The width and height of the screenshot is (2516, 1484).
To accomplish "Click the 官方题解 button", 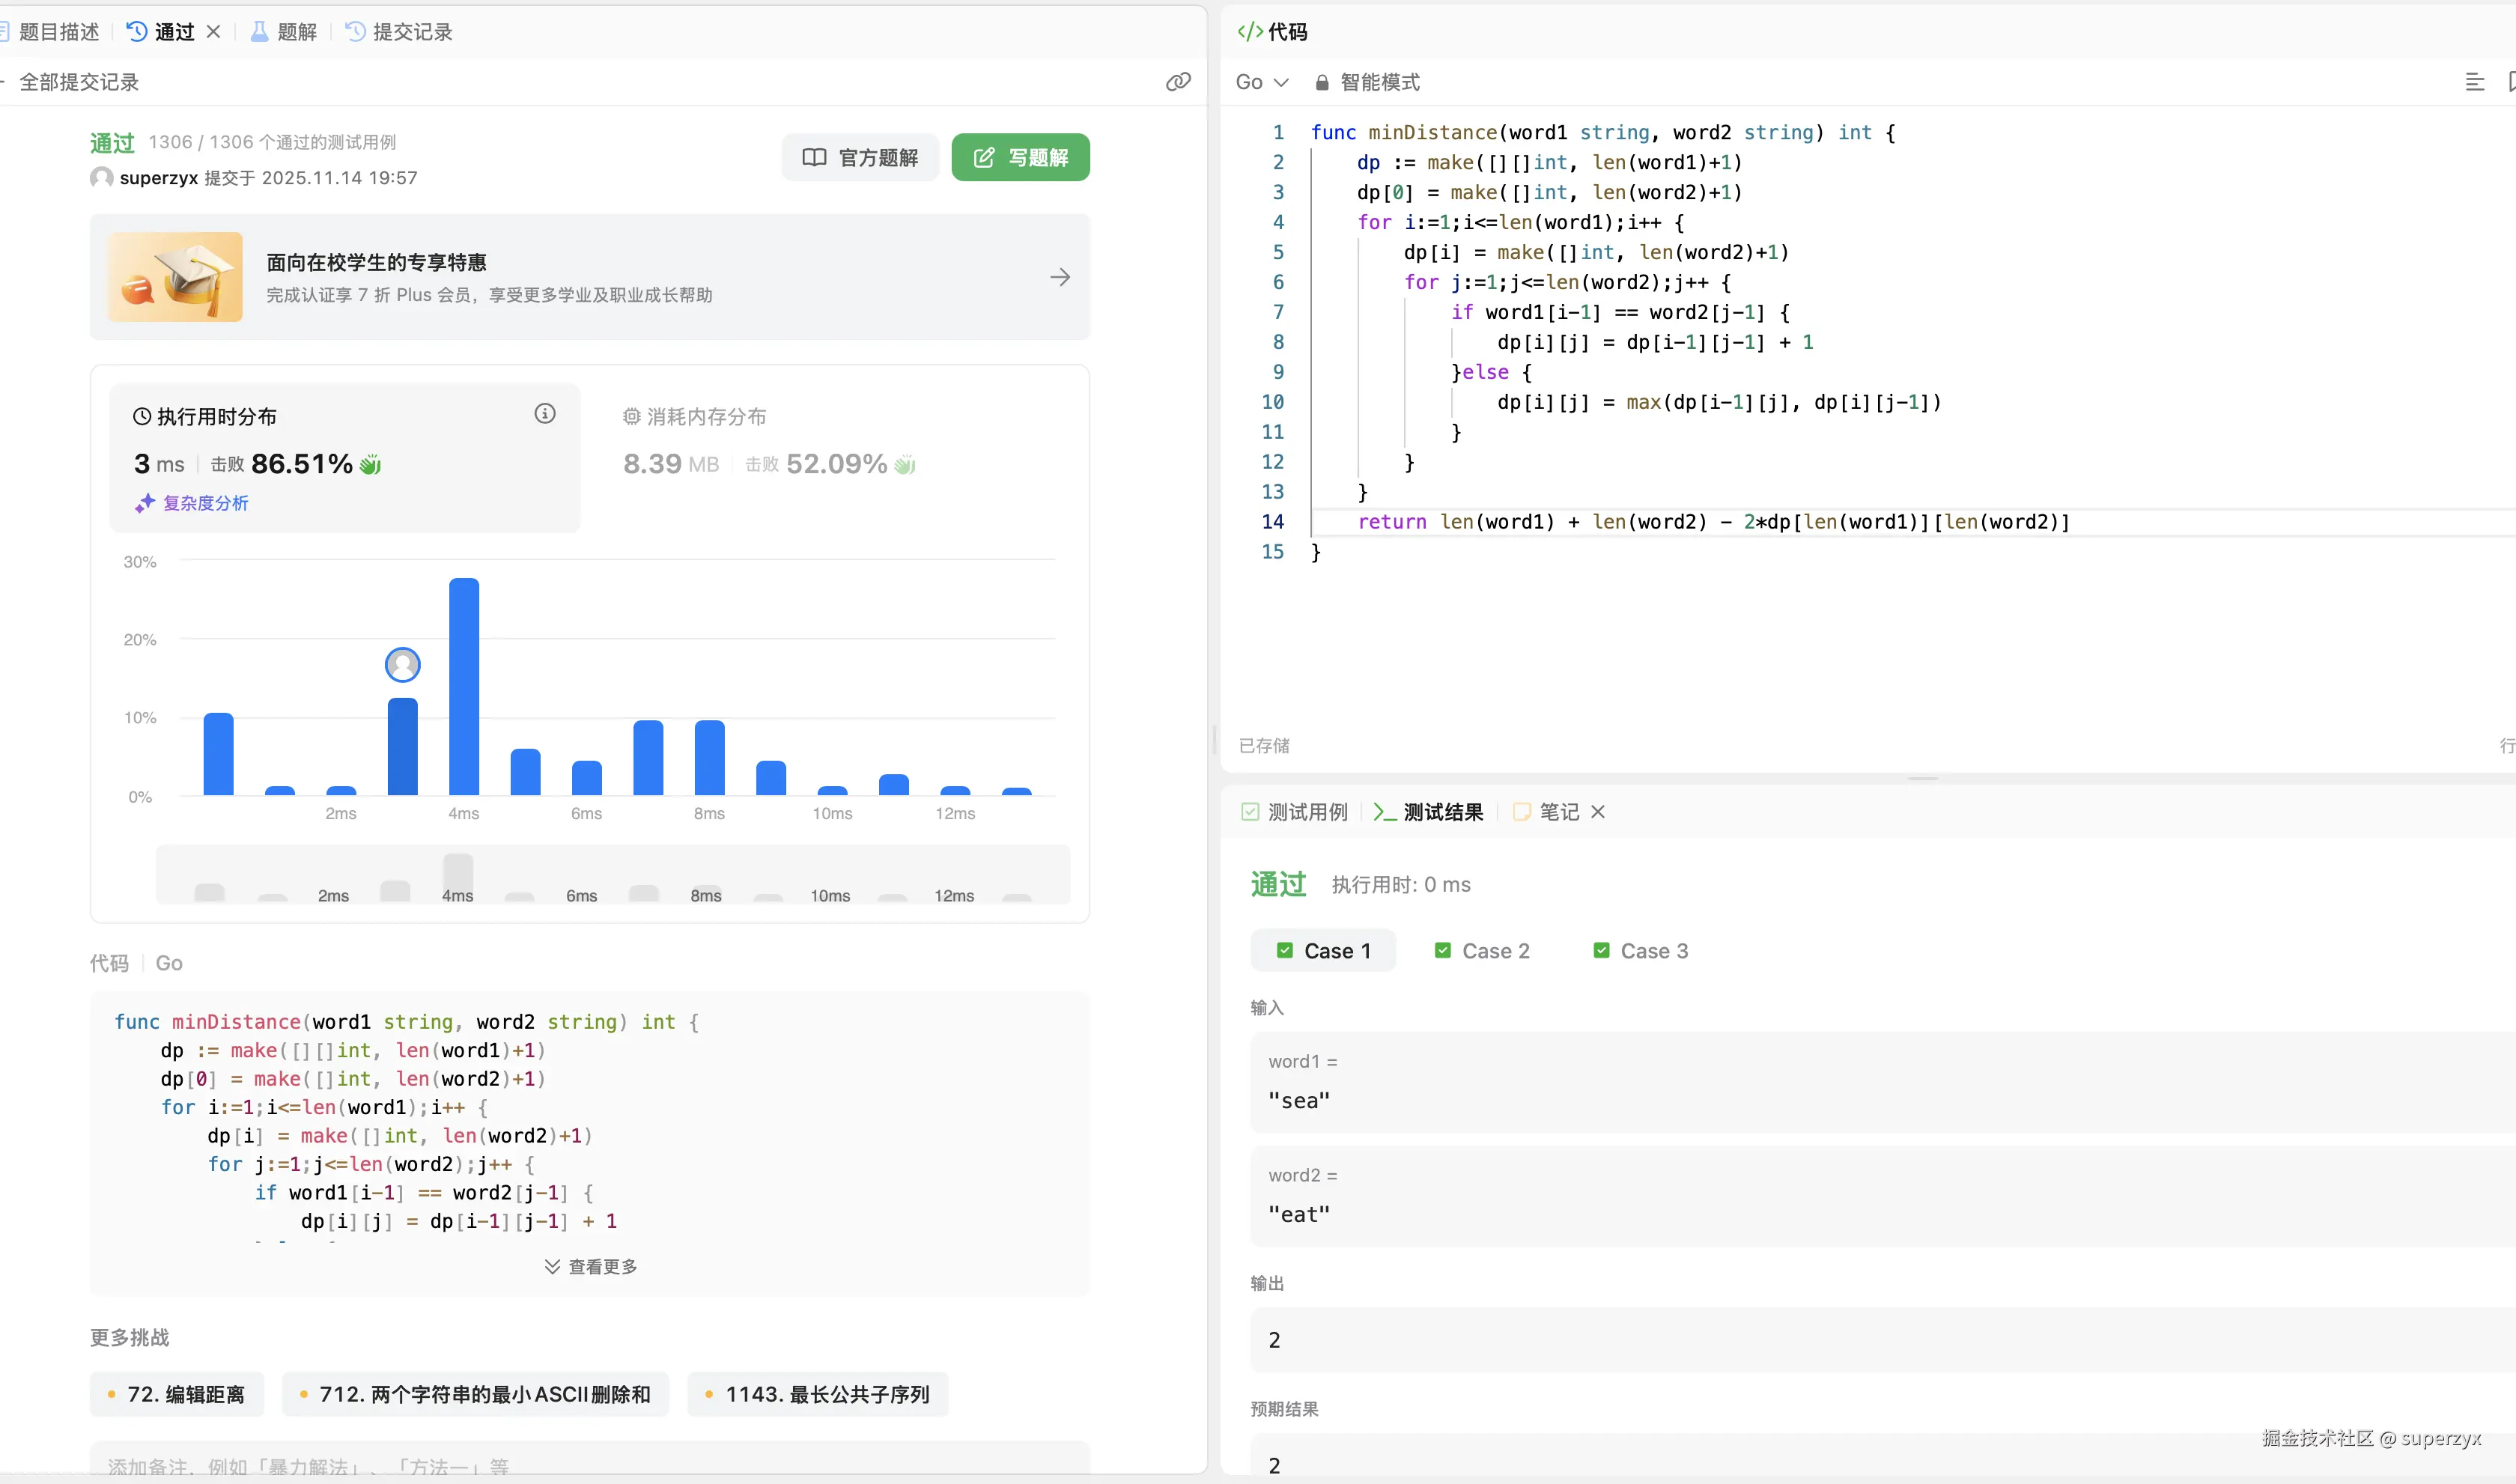I will point(860,157).
